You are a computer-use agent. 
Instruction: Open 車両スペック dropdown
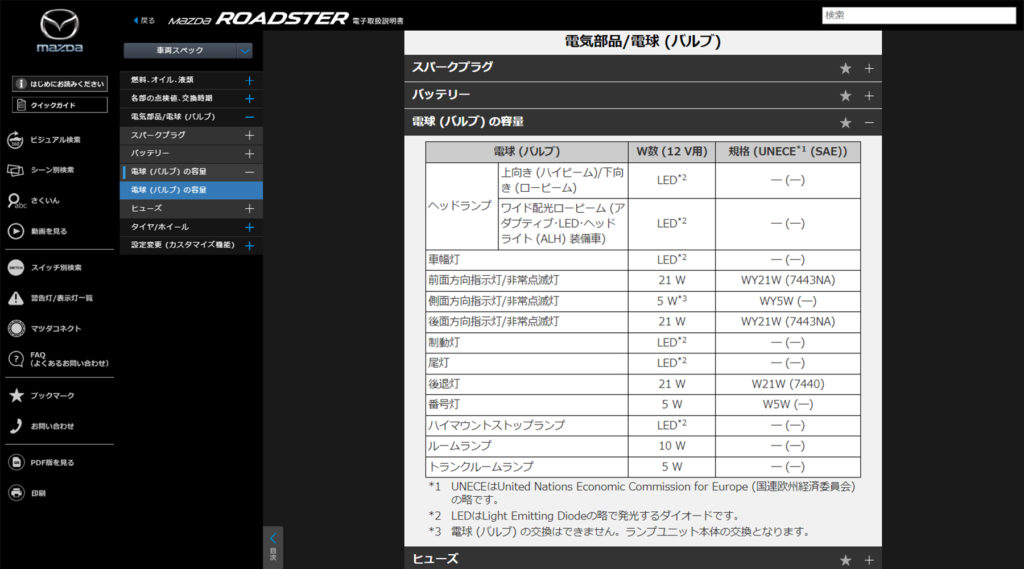[188, 50]
